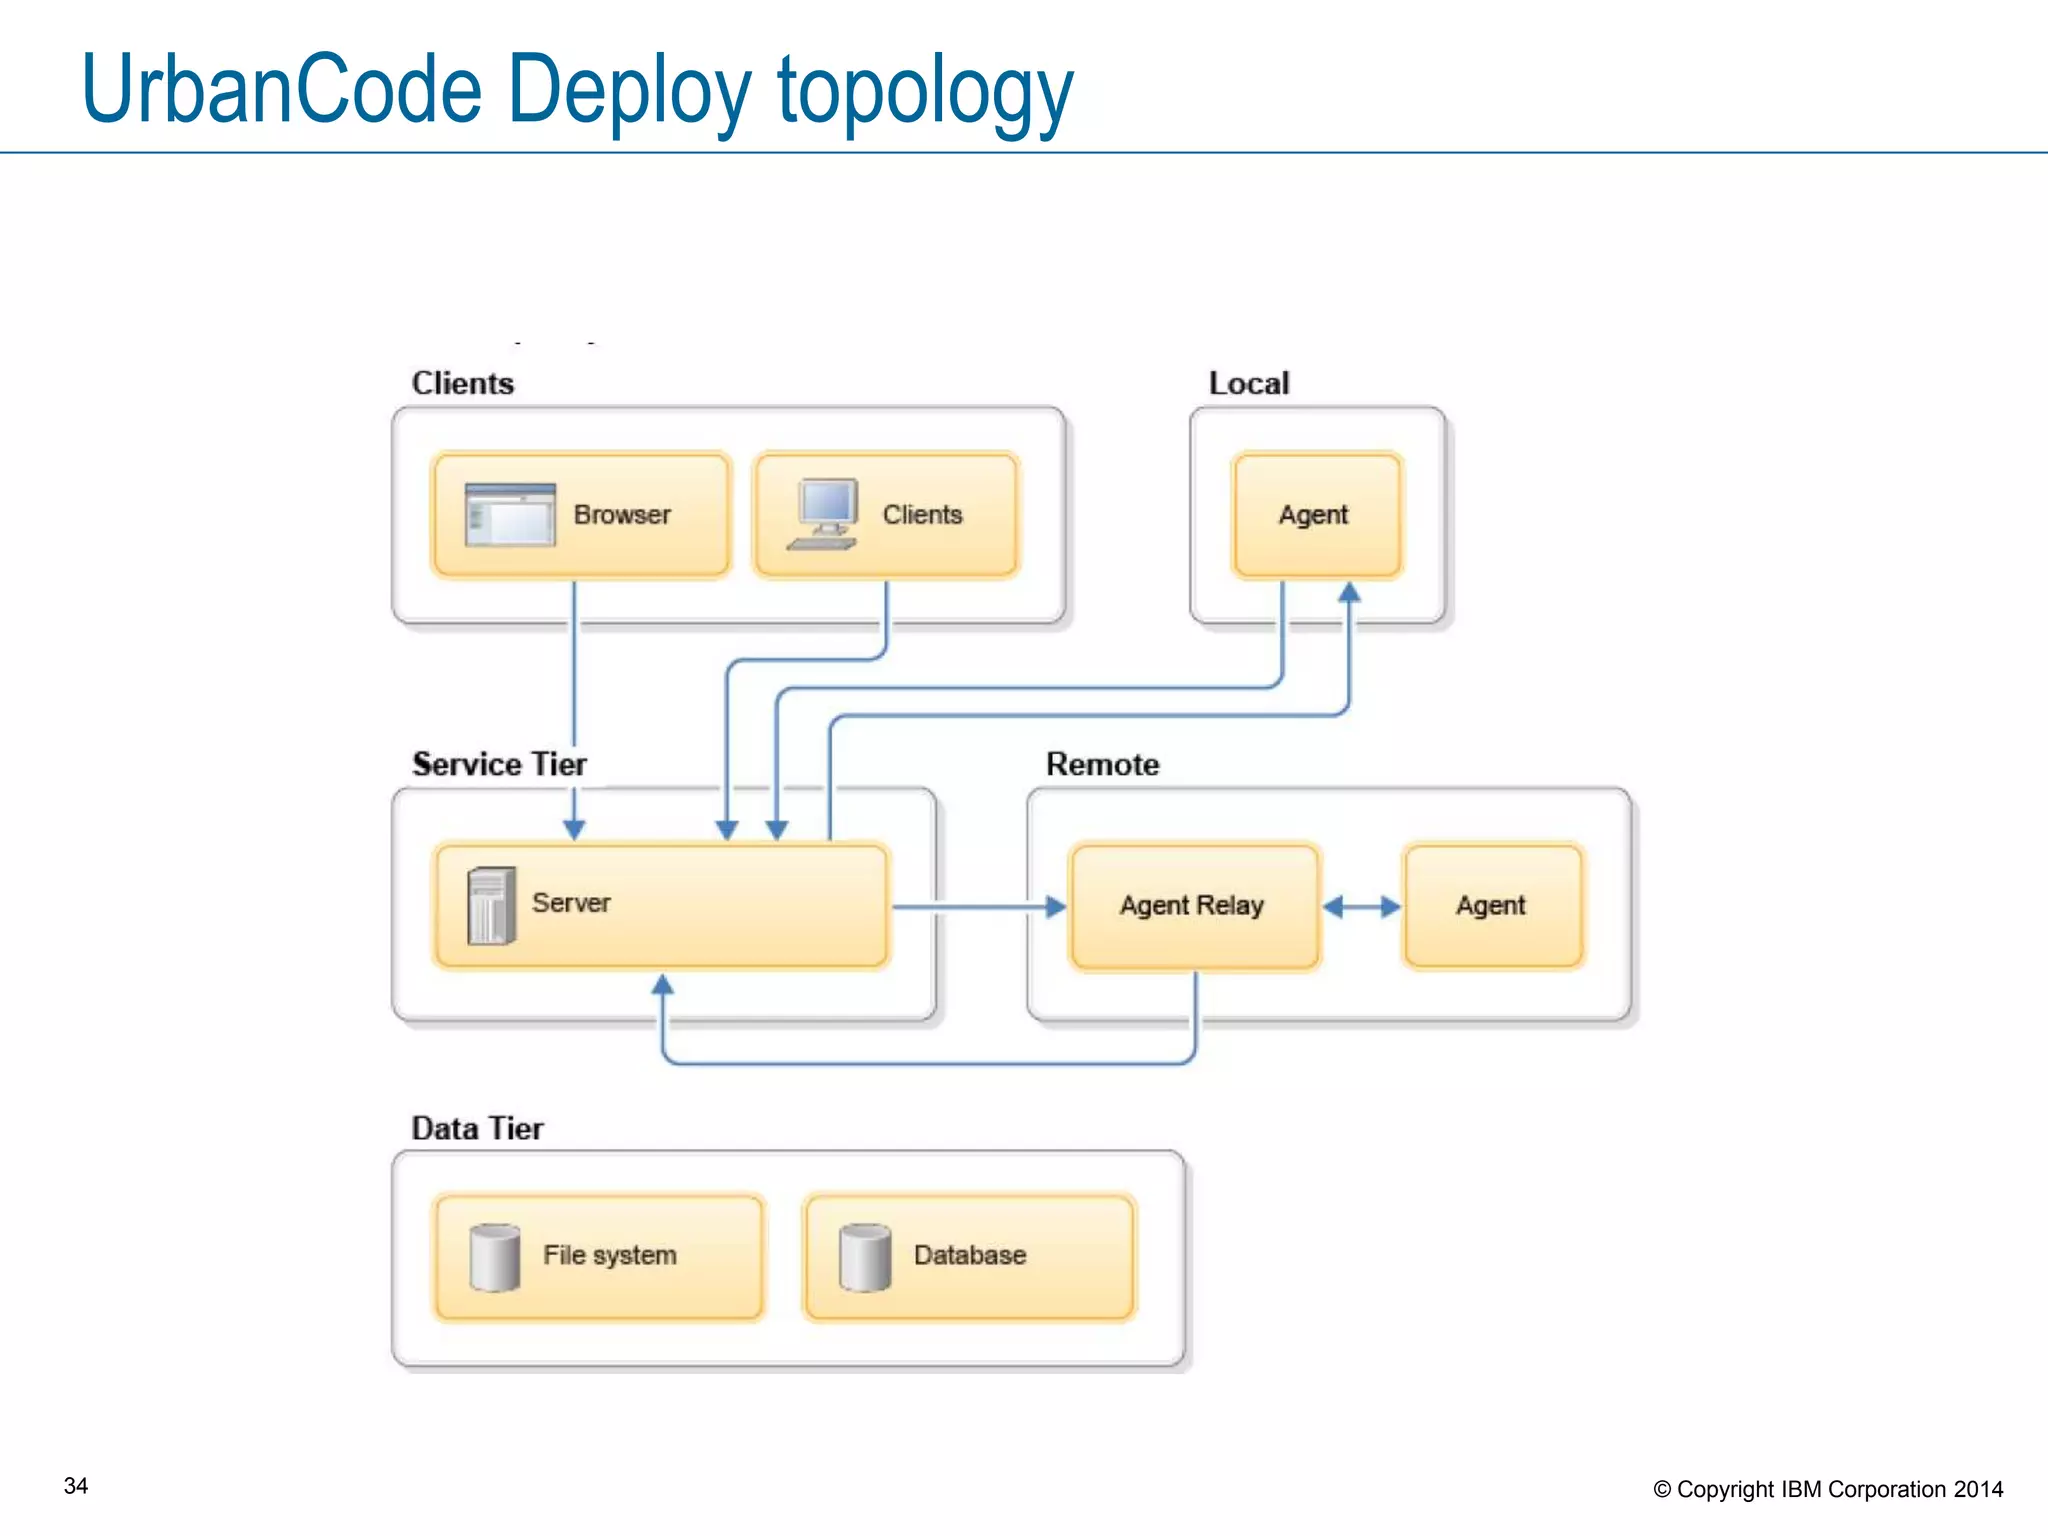
Task: Click the browser window icon
Action: coord(510,515)
